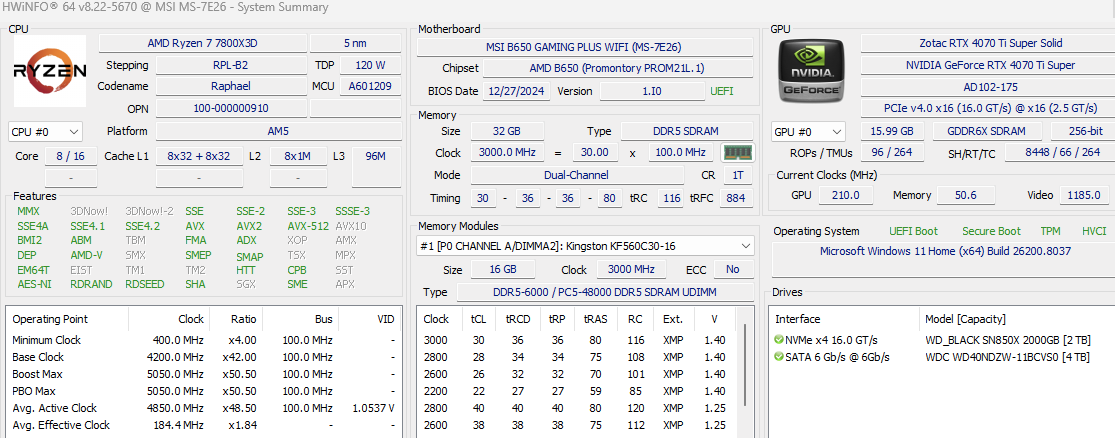1115x438 pixels.
Task: Click the OPN value 100-000000910
Action: click(x=230, y=109)
